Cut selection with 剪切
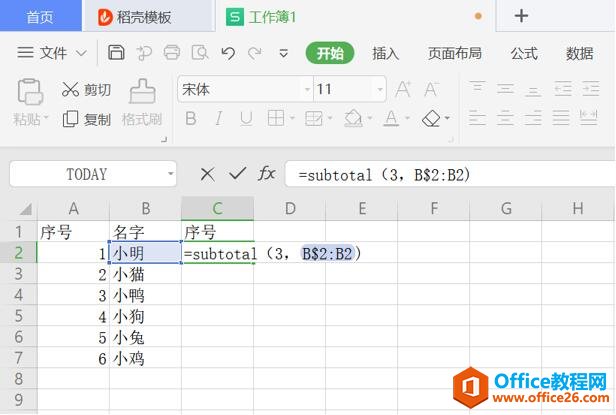The height and width of the screenshot is (415, 616). [x=86, y=90]
